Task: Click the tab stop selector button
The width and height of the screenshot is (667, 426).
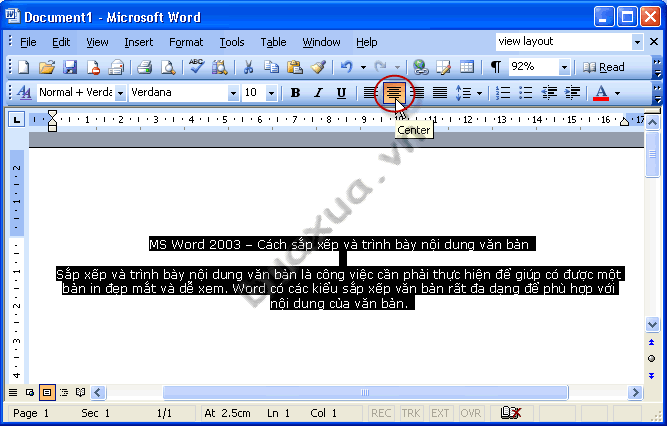Action: (16, 120)
